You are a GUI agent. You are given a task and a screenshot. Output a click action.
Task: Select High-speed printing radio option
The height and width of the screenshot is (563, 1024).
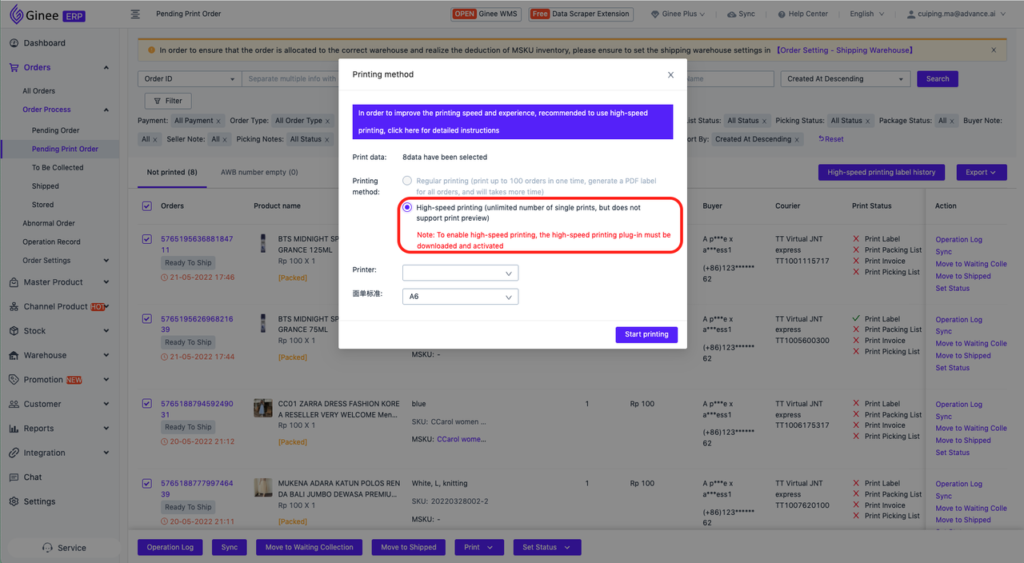(407, 208)
